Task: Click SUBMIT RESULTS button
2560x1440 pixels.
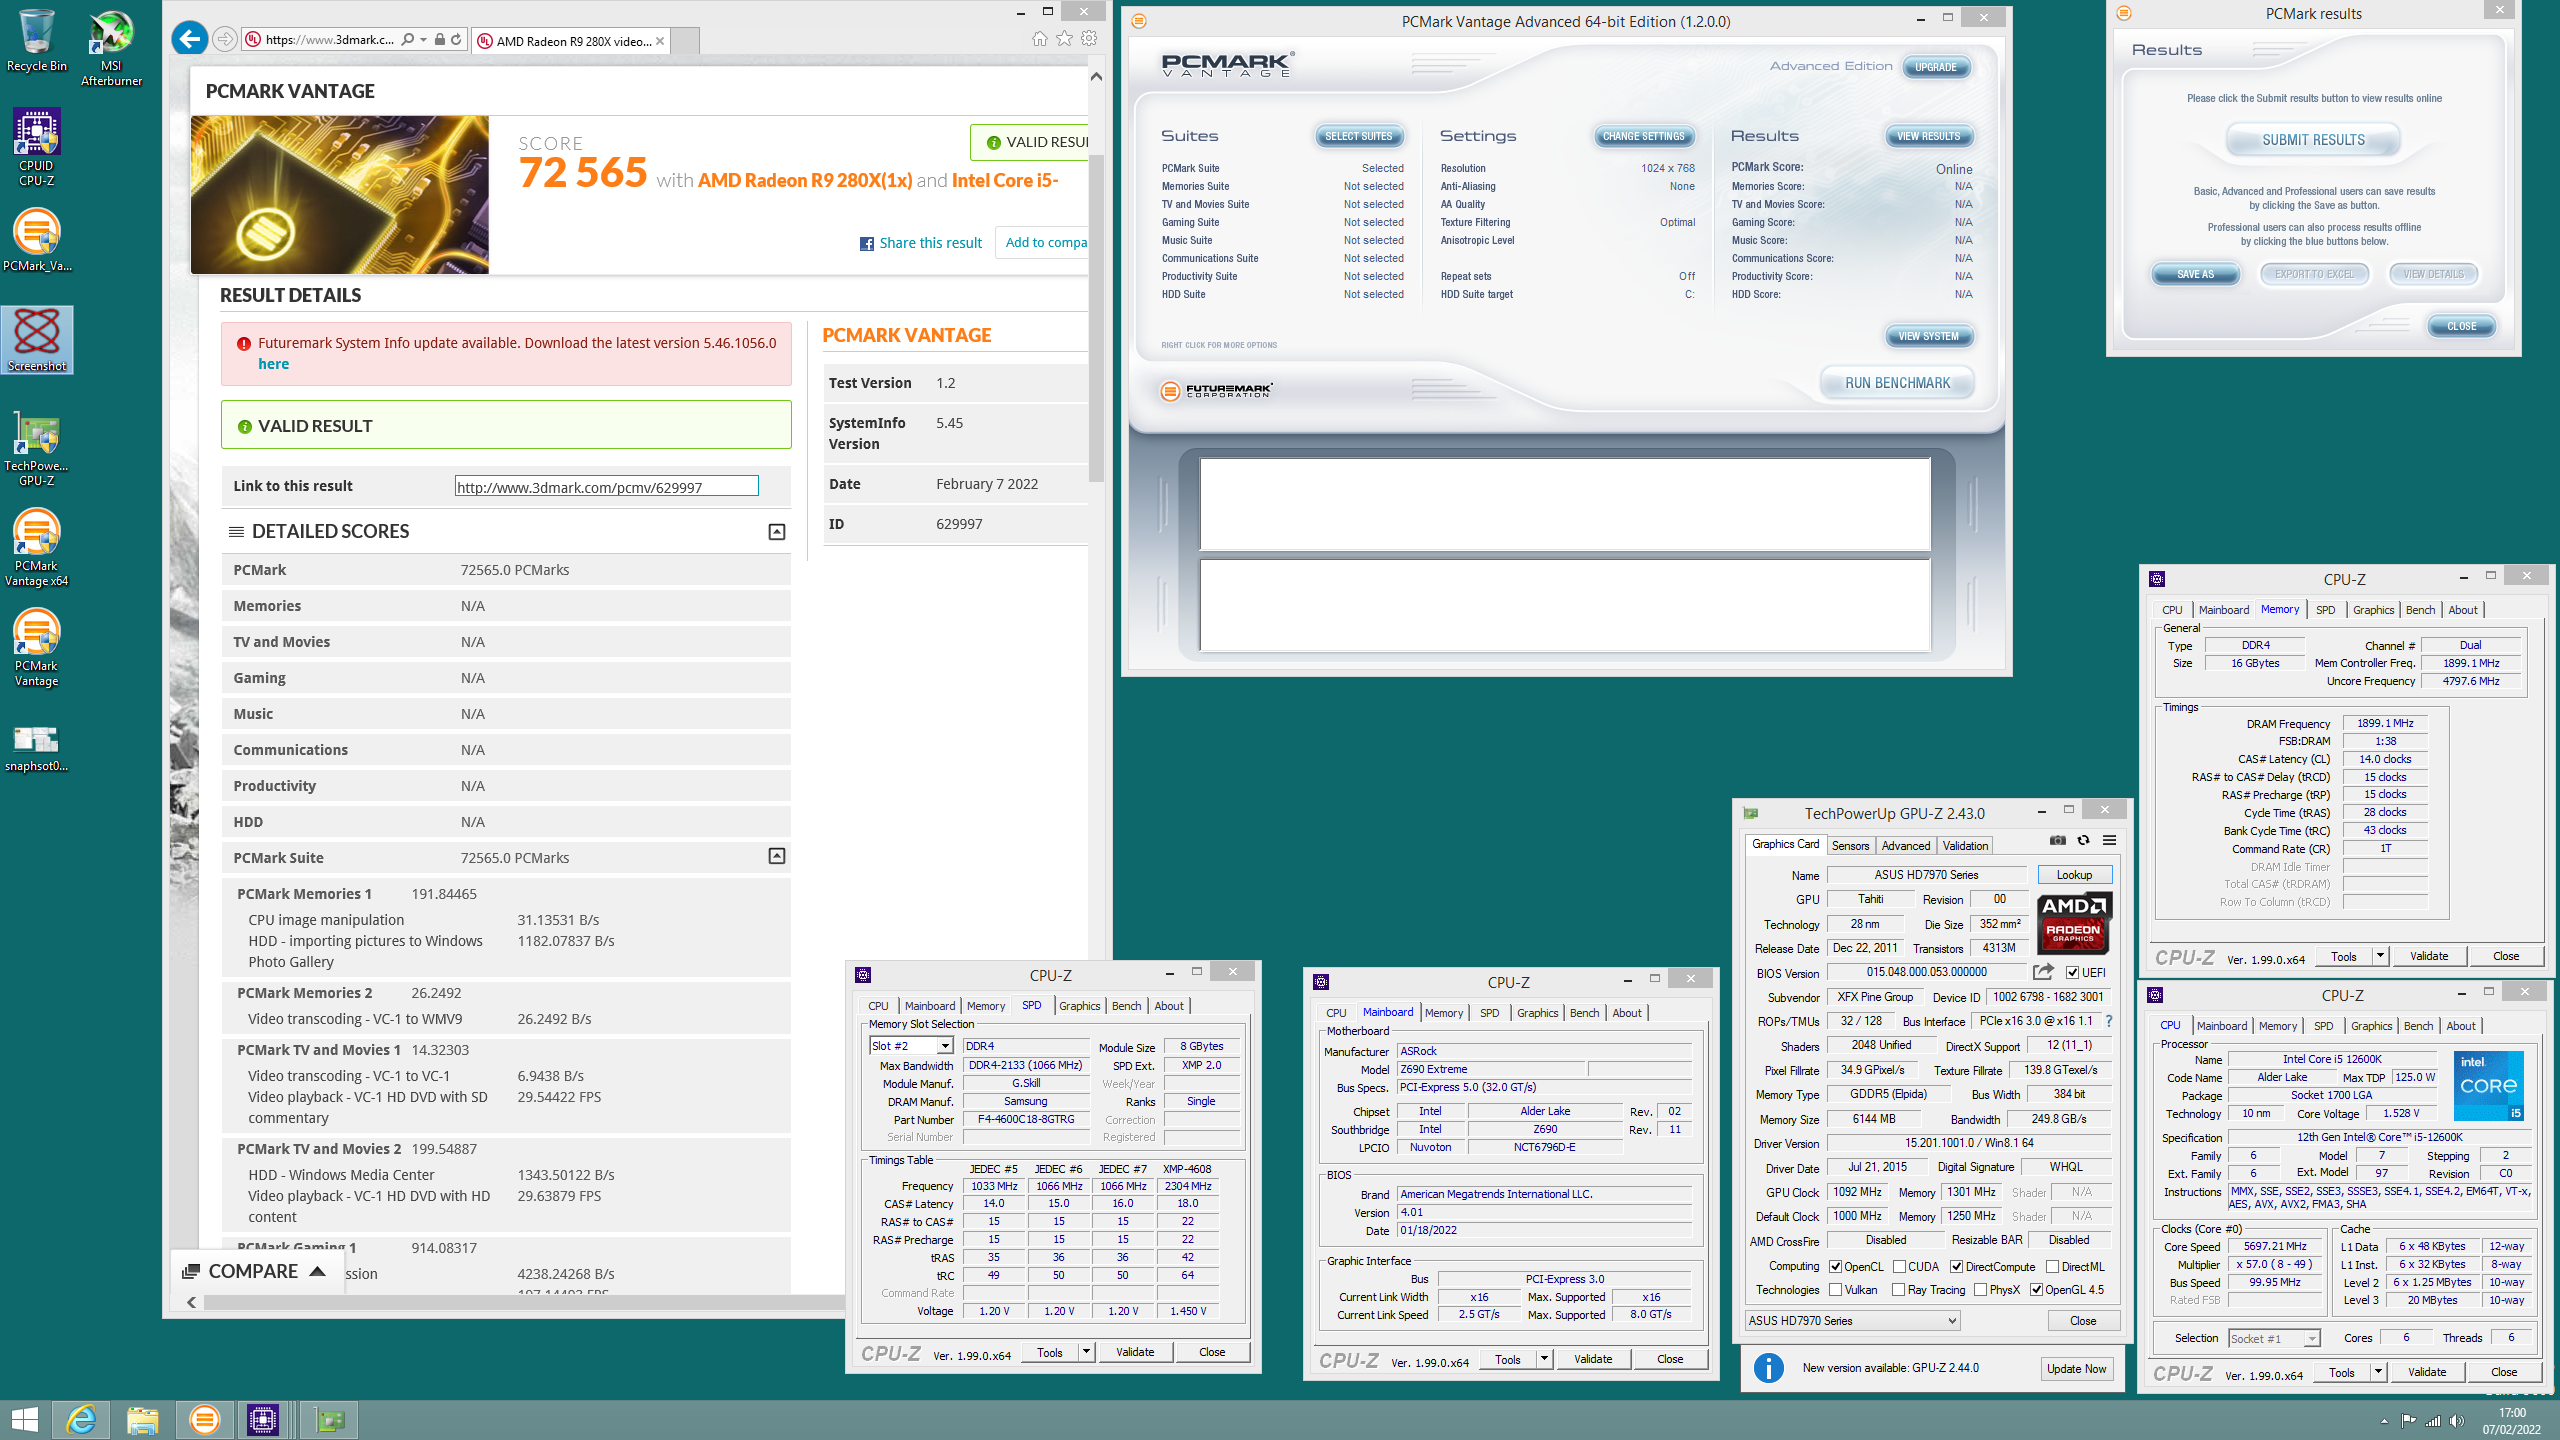Action: click(2313, 140)
